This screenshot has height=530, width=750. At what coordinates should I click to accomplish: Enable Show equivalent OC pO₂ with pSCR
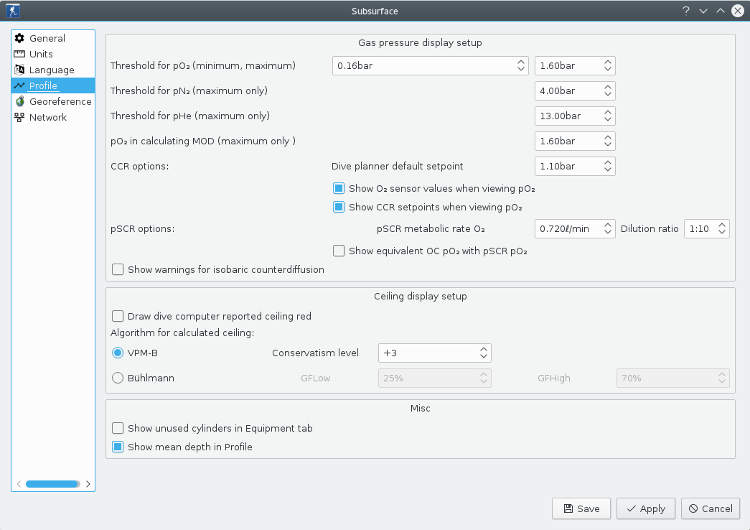click(x=339, y=251)
